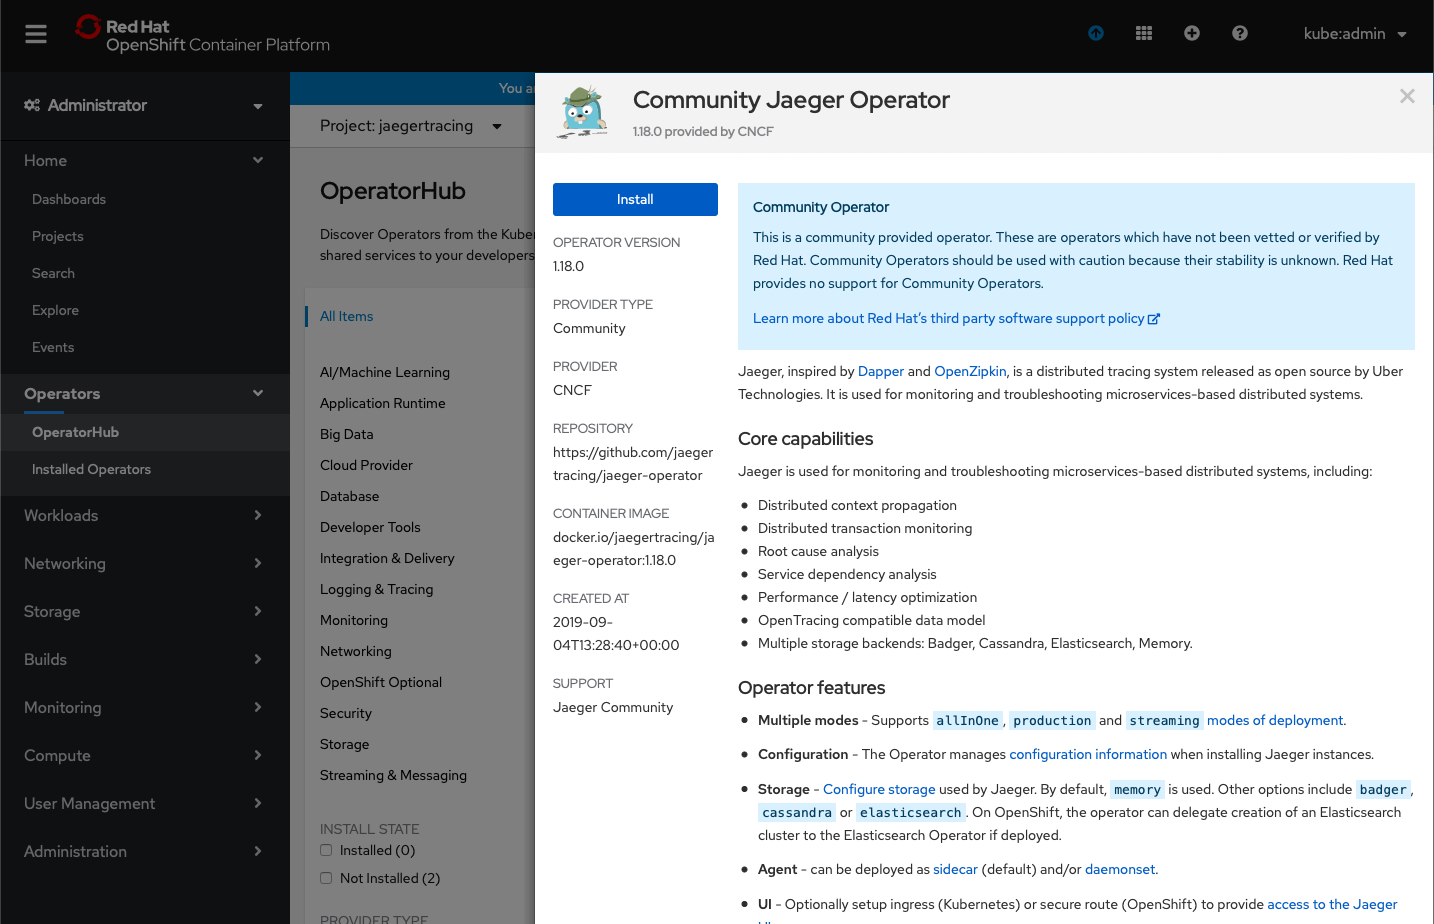Open the OpenZipkin link
This screenshot has height=924, width=1434.
coord(970,371)
